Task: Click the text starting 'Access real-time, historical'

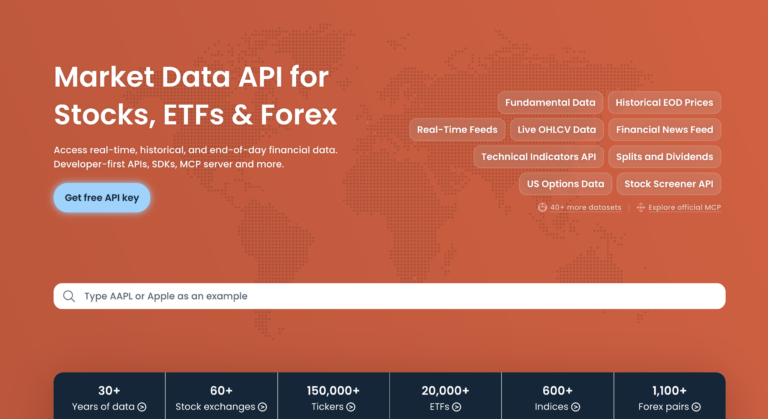Action: tap(195, 157)
